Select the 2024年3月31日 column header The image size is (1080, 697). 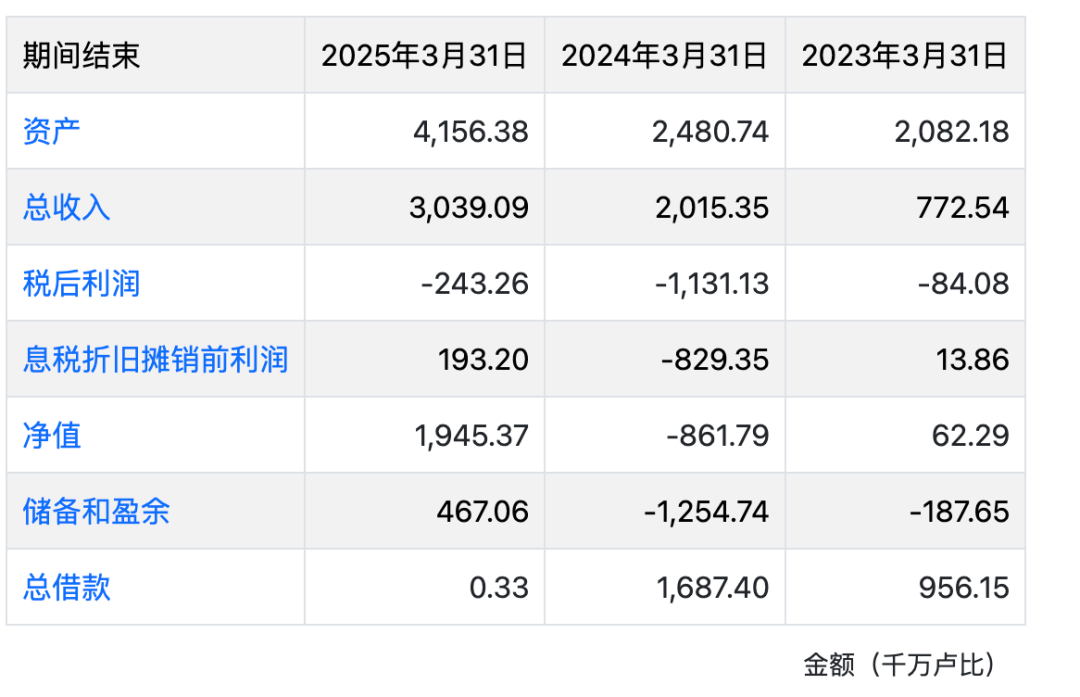[x=664, y=56]
